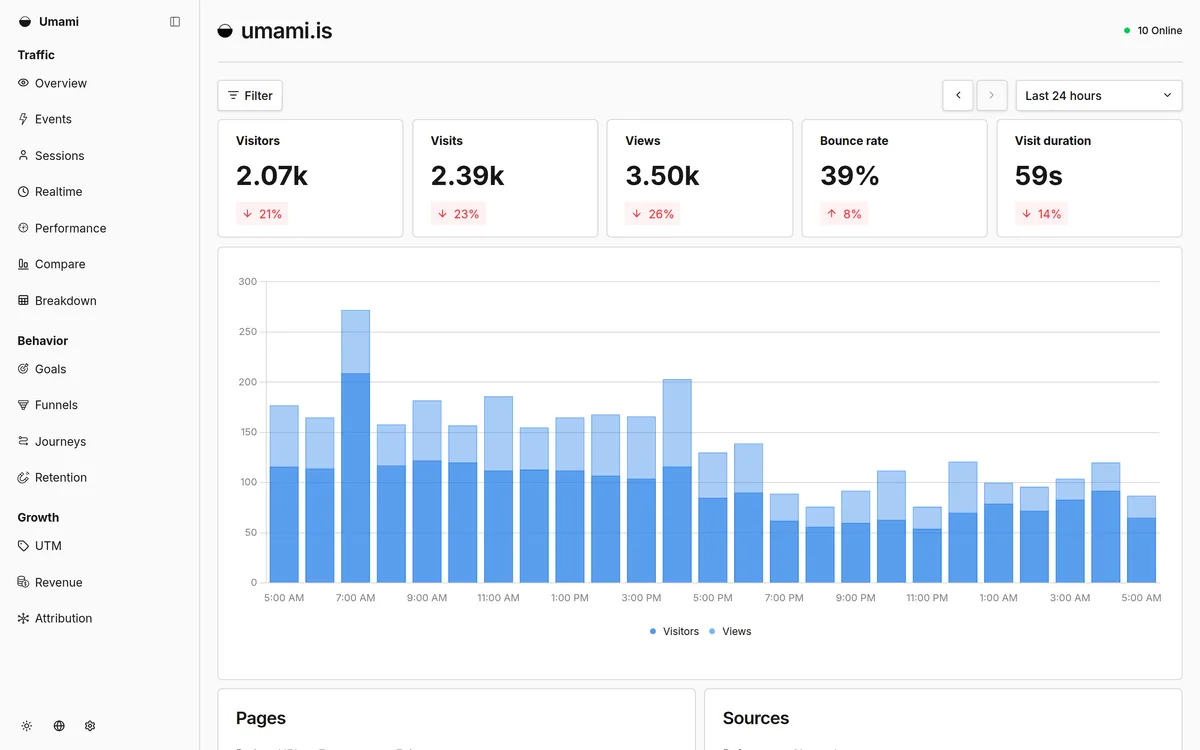The height and width of the screenshot is (750, 1200).
Task: Click the Umami brand name in sidebar
Action: point(59,22)
